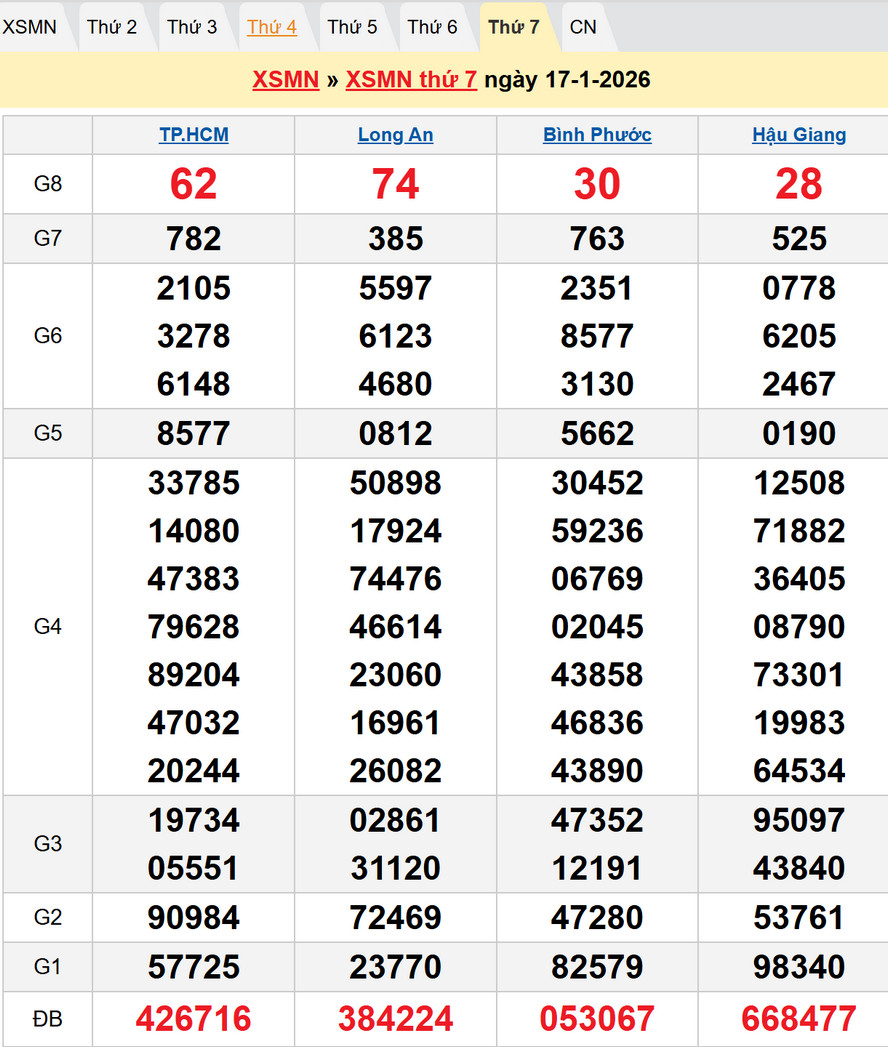
Task: Open the Bình Phước province link
Action: tap(597, 135)
